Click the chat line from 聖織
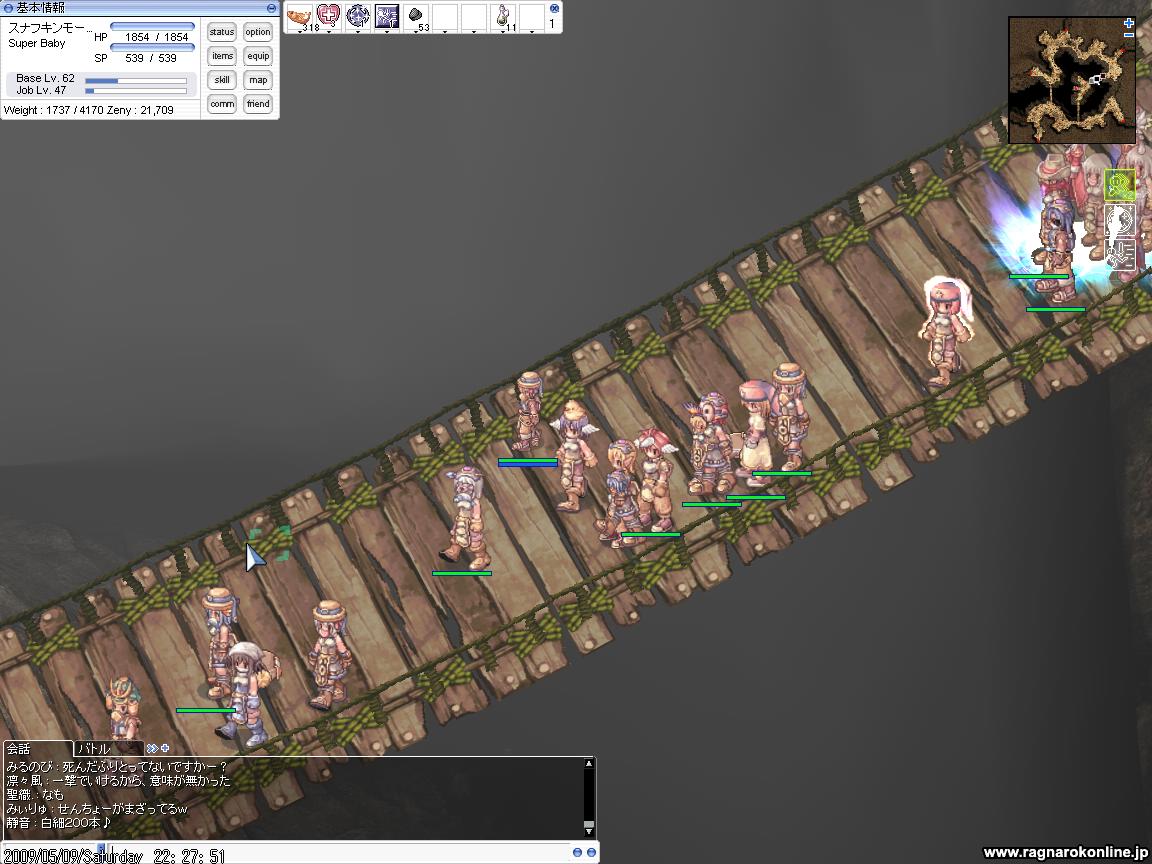 tap(35, 794)
